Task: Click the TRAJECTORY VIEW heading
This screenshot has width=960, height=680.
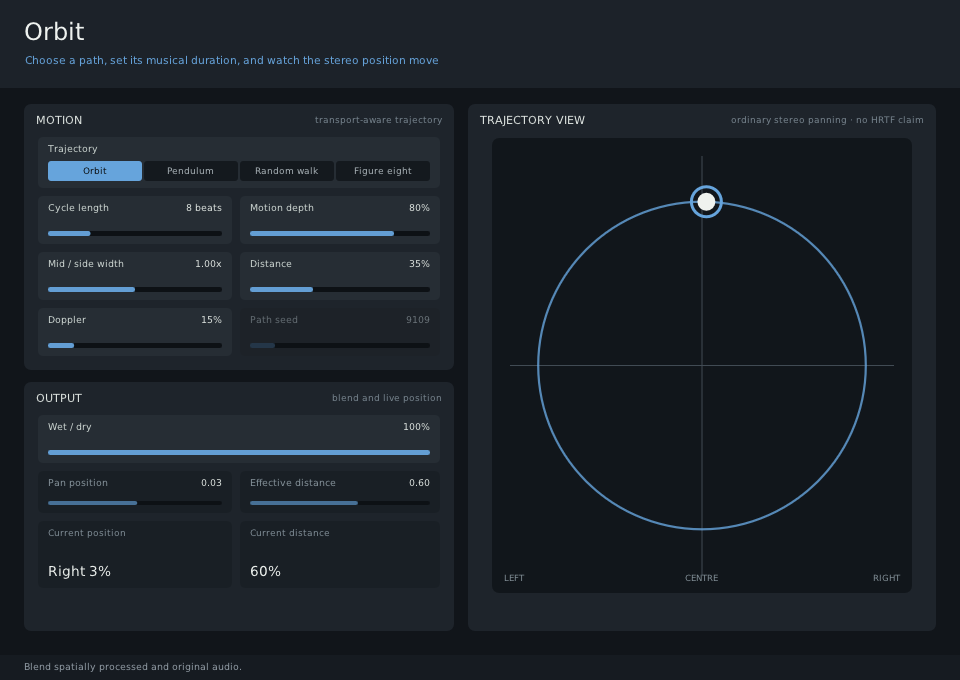Action: click(532, 120)
